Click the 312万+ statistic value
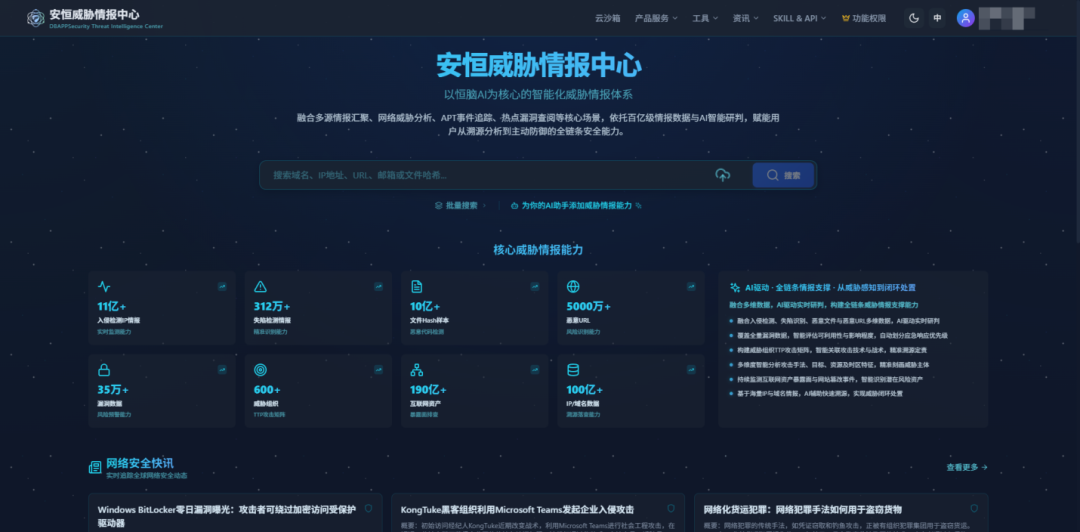Screen dimensions: 1080x532 (272, 307)
